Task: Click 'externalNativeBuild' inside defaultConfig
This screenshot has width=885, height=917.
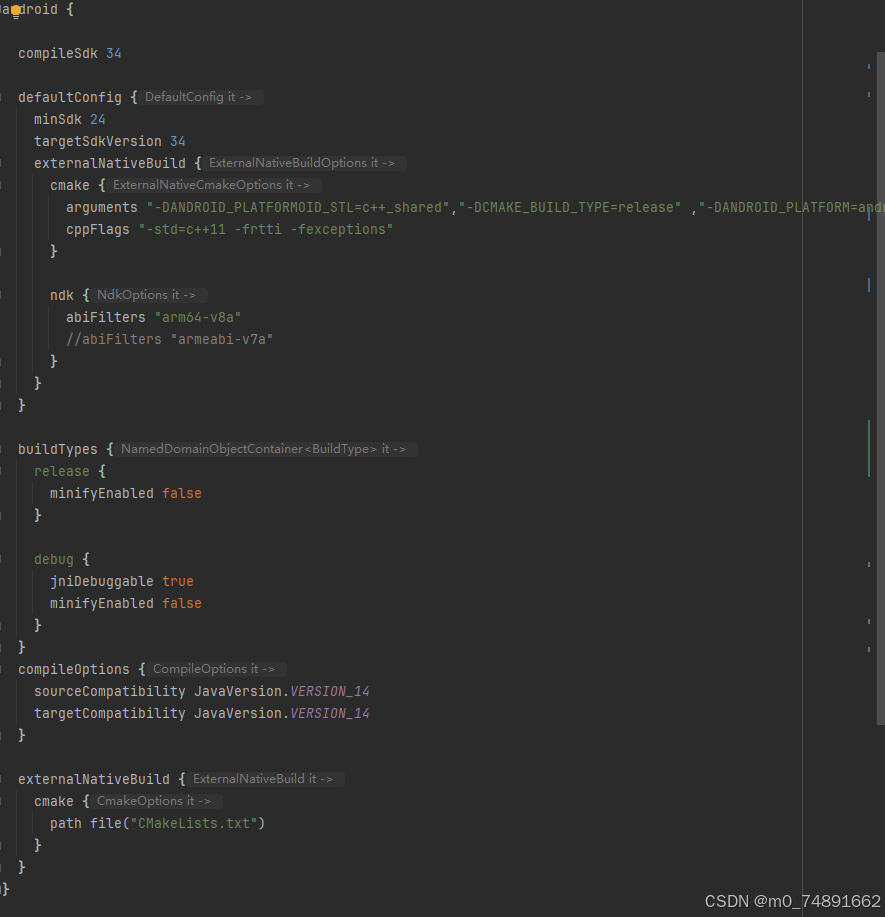Action: pyautogui.click(x=109, y=163)
